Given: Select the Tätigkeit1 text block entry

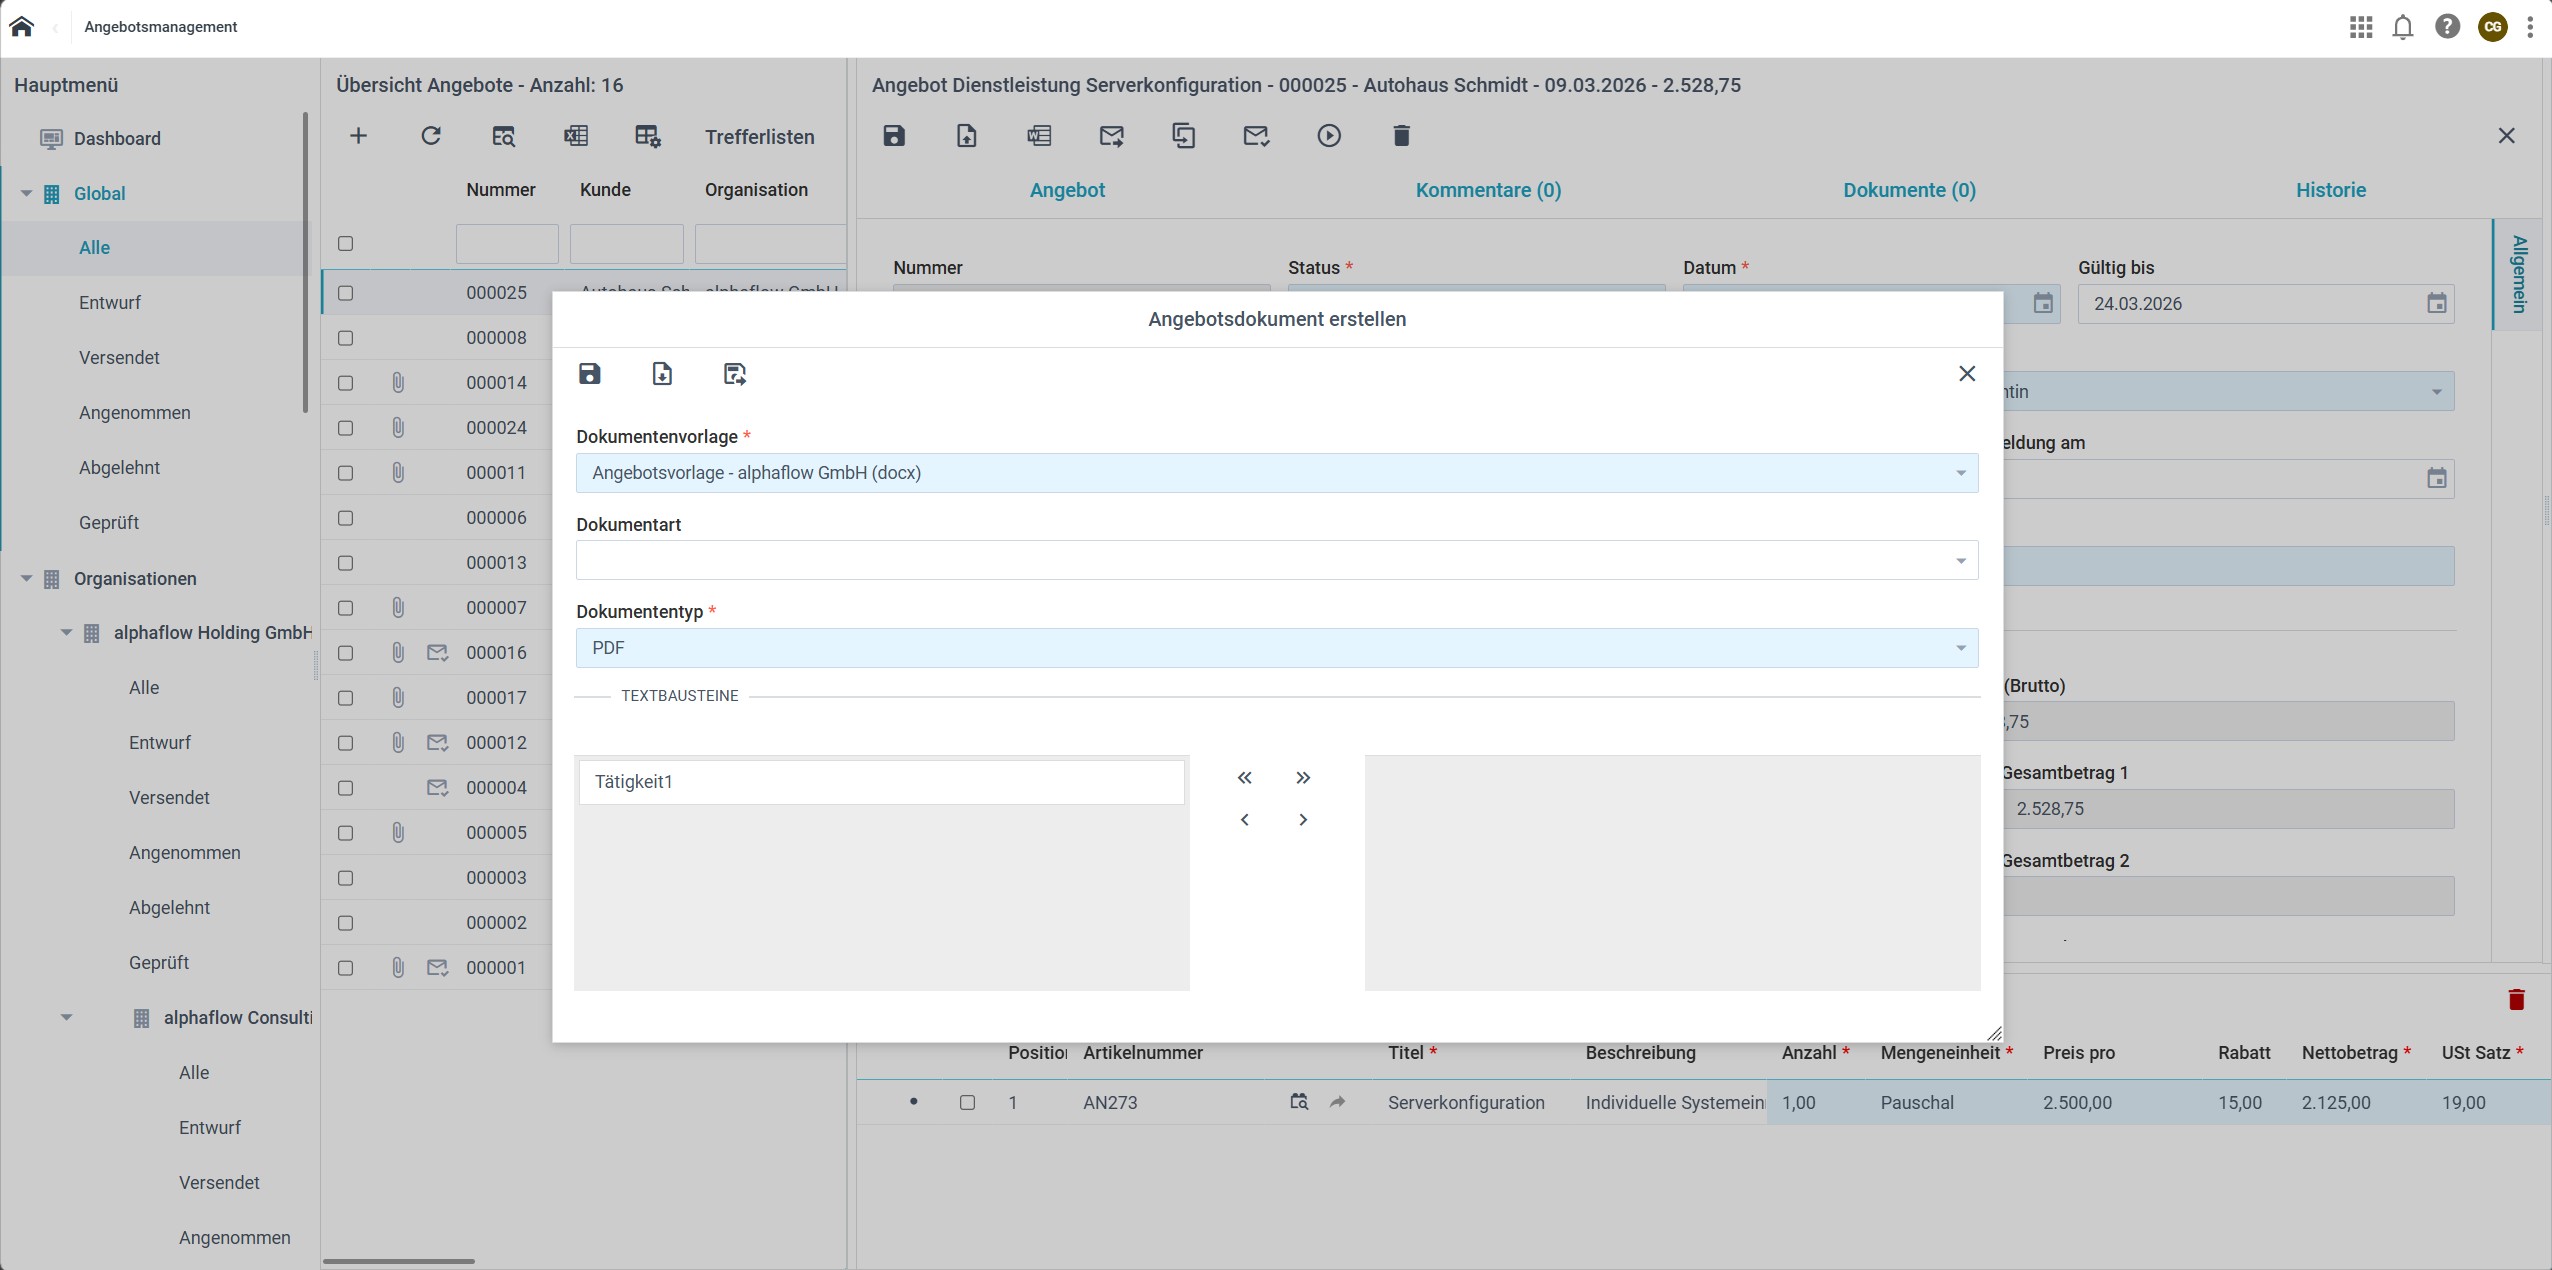Looking at the screenshot, I should (880, 782).
